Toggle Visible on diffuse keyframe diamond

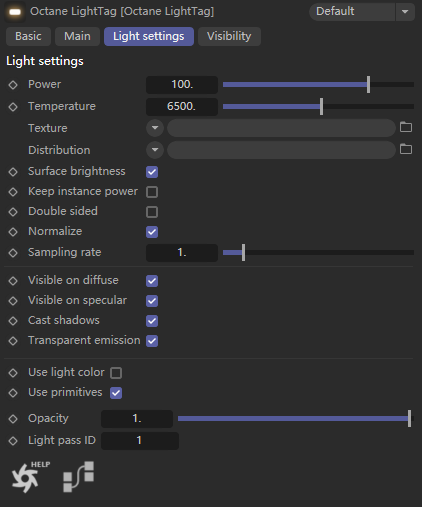pyautogui.click(x=13, y=281)
